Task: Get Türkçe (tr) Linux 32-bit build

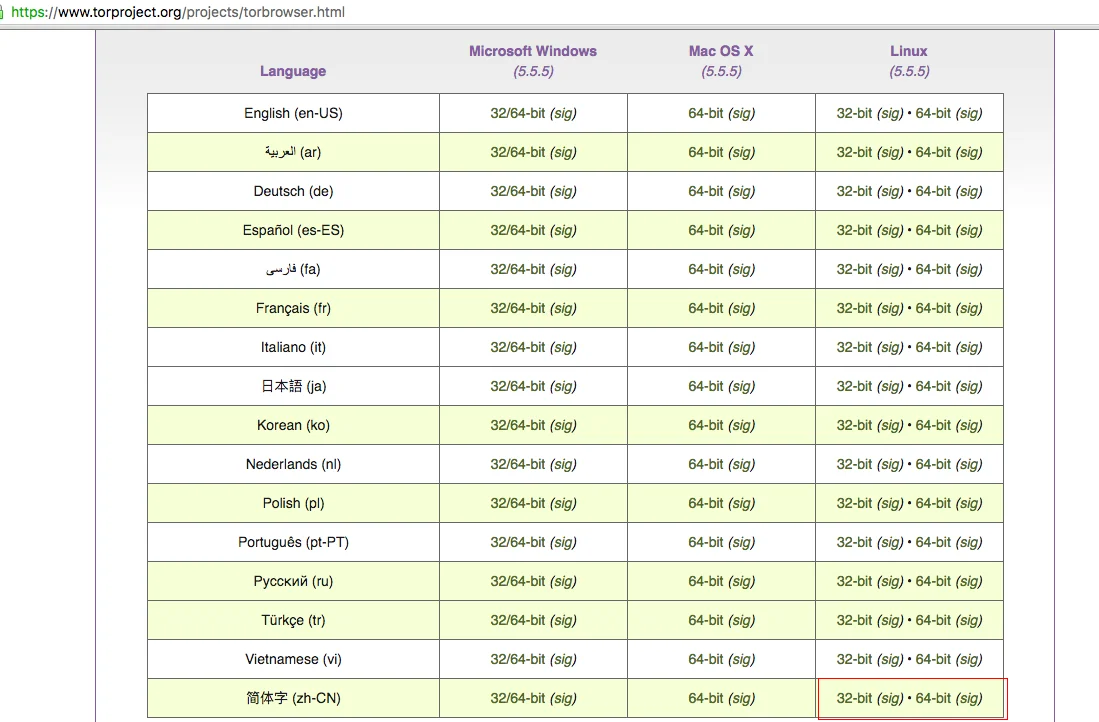Action: pos(854,620)
